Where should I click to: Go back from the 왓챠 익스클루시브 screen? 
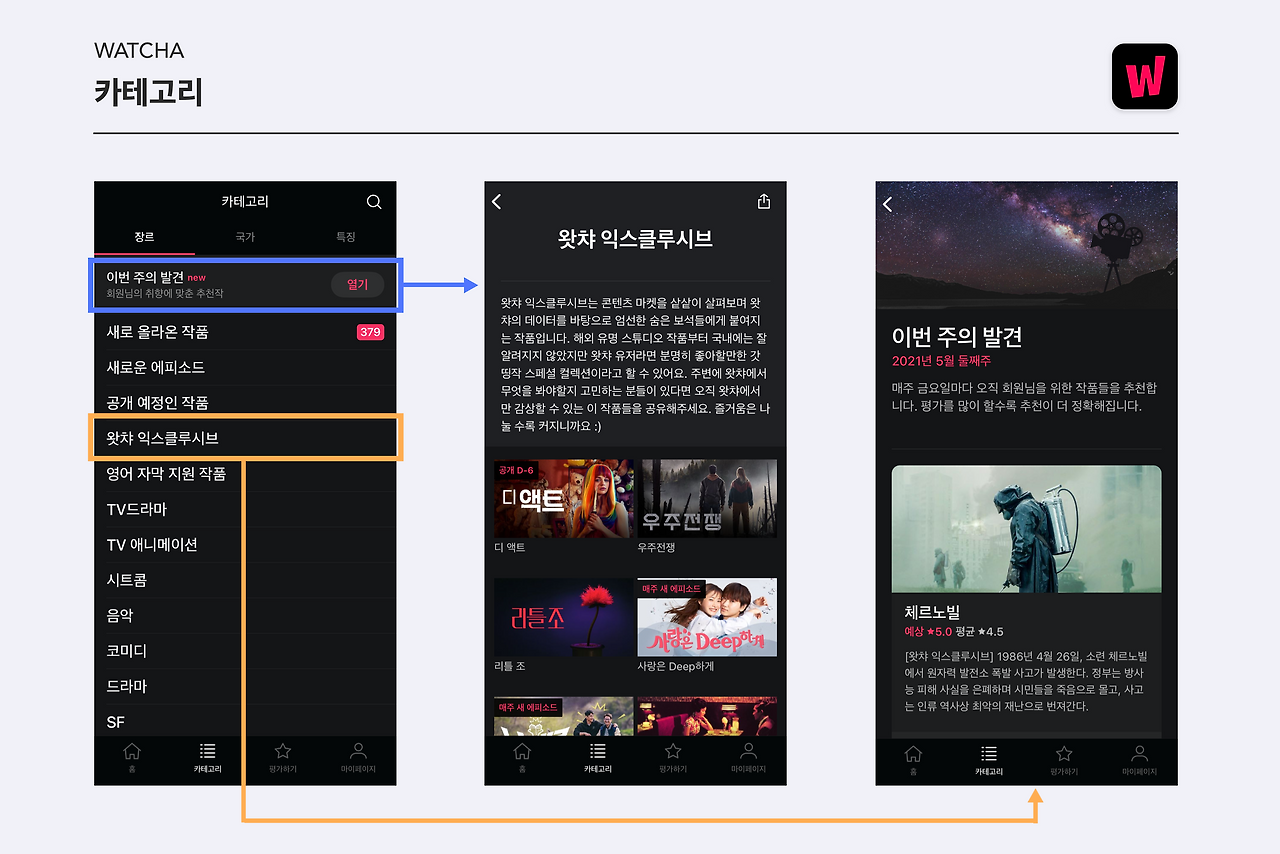click(497, 202)
